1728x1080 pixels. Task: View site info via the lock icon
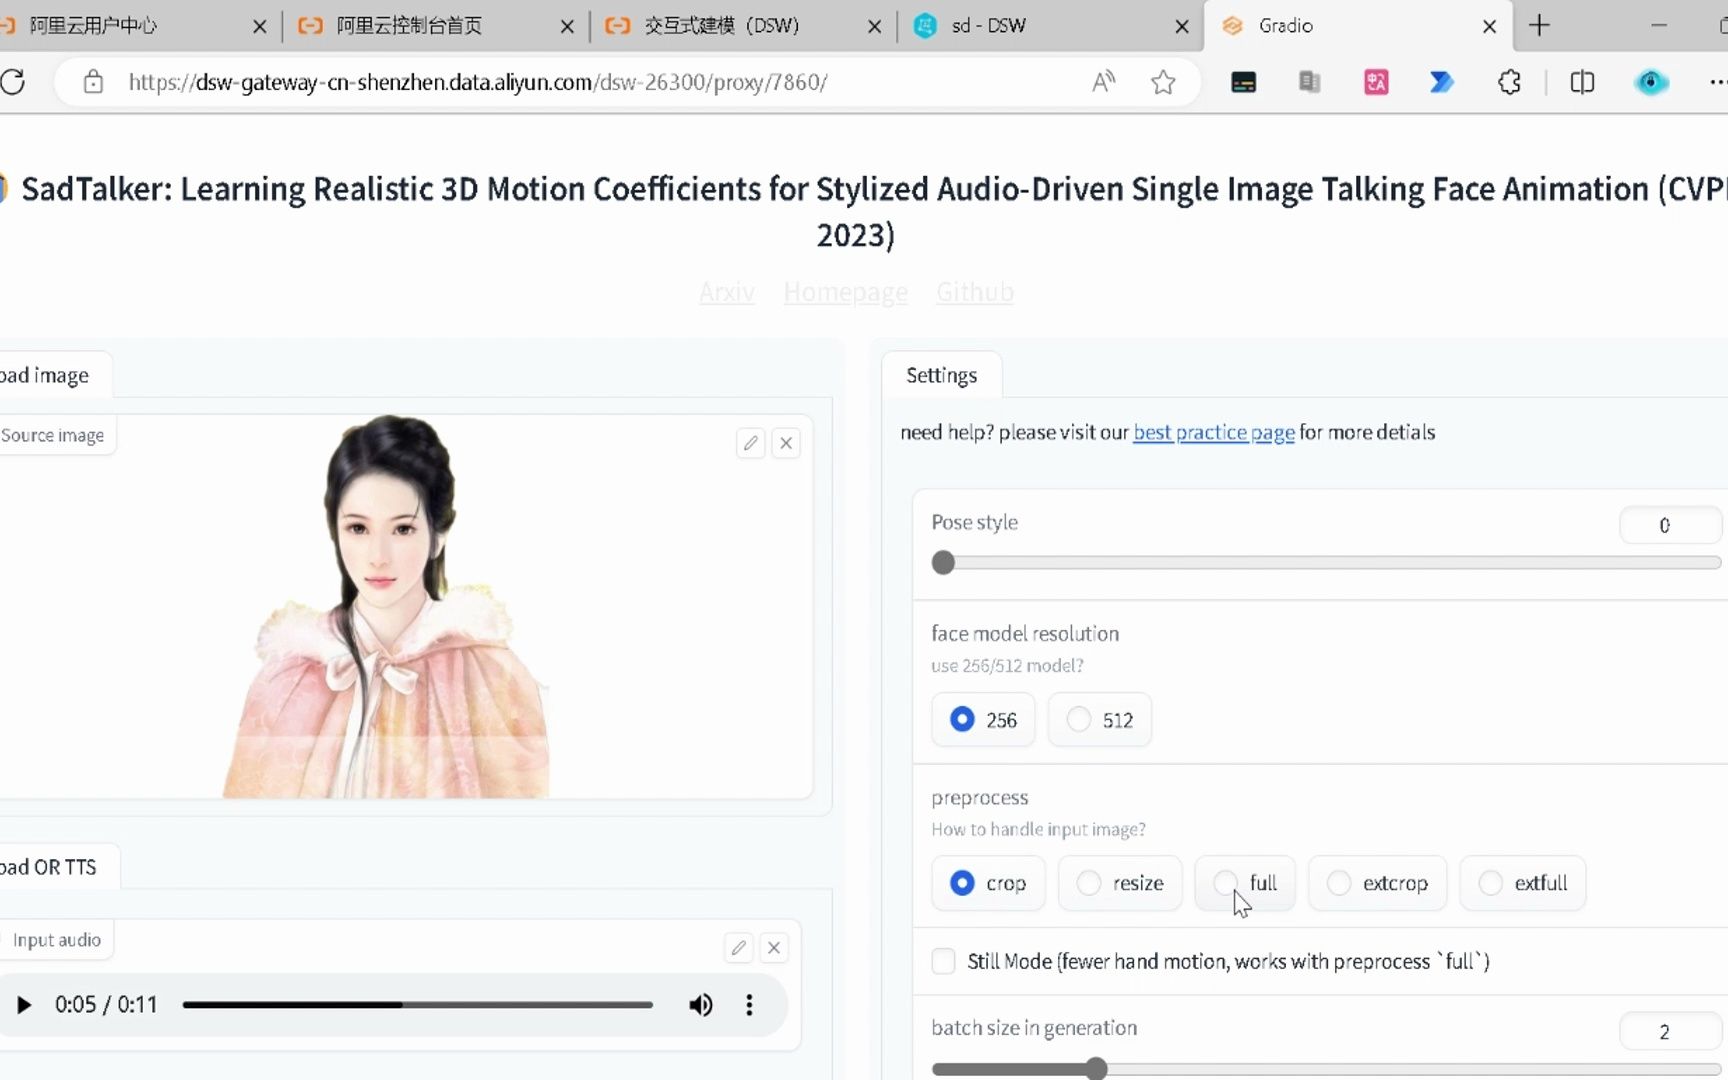(x=93, y=82)
